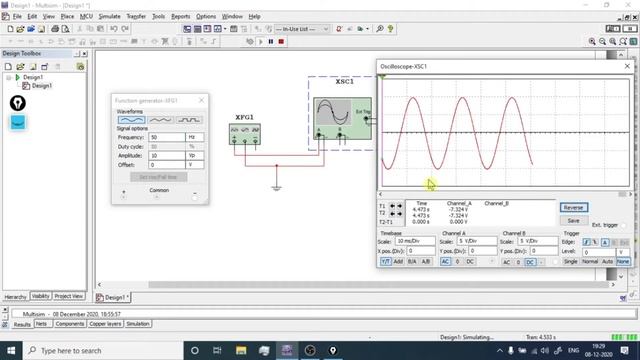The width and height of the screenshot is (640, 360).
Task: Click the ground symbol on schematic
Action: [x=276, y=188]
